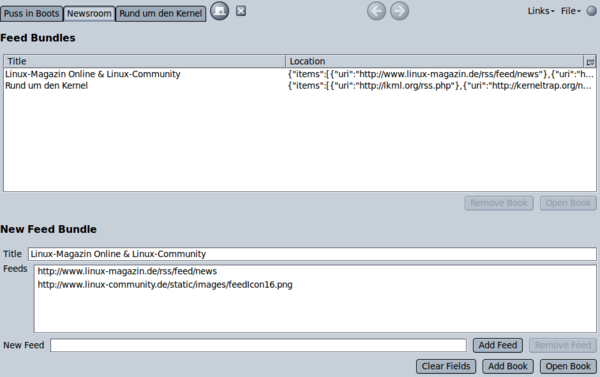
Task: Switch to the Newsroom tab
Action: pos(89,14)
